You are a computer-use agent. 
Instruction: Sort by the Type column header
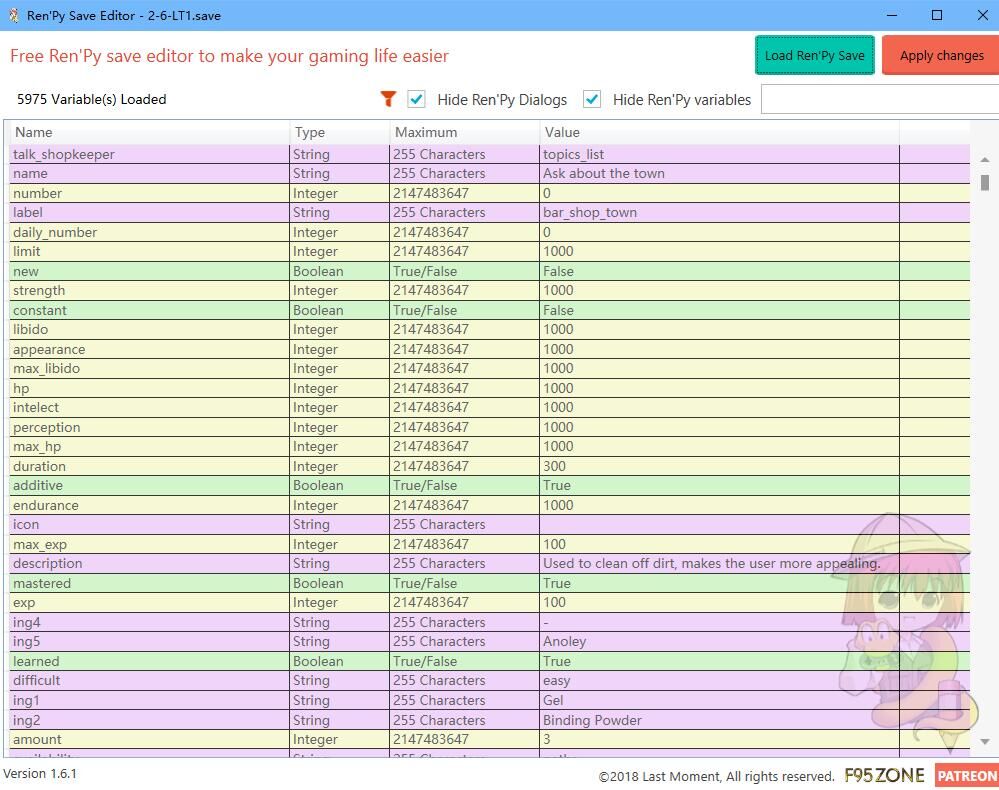click(340, 132)
